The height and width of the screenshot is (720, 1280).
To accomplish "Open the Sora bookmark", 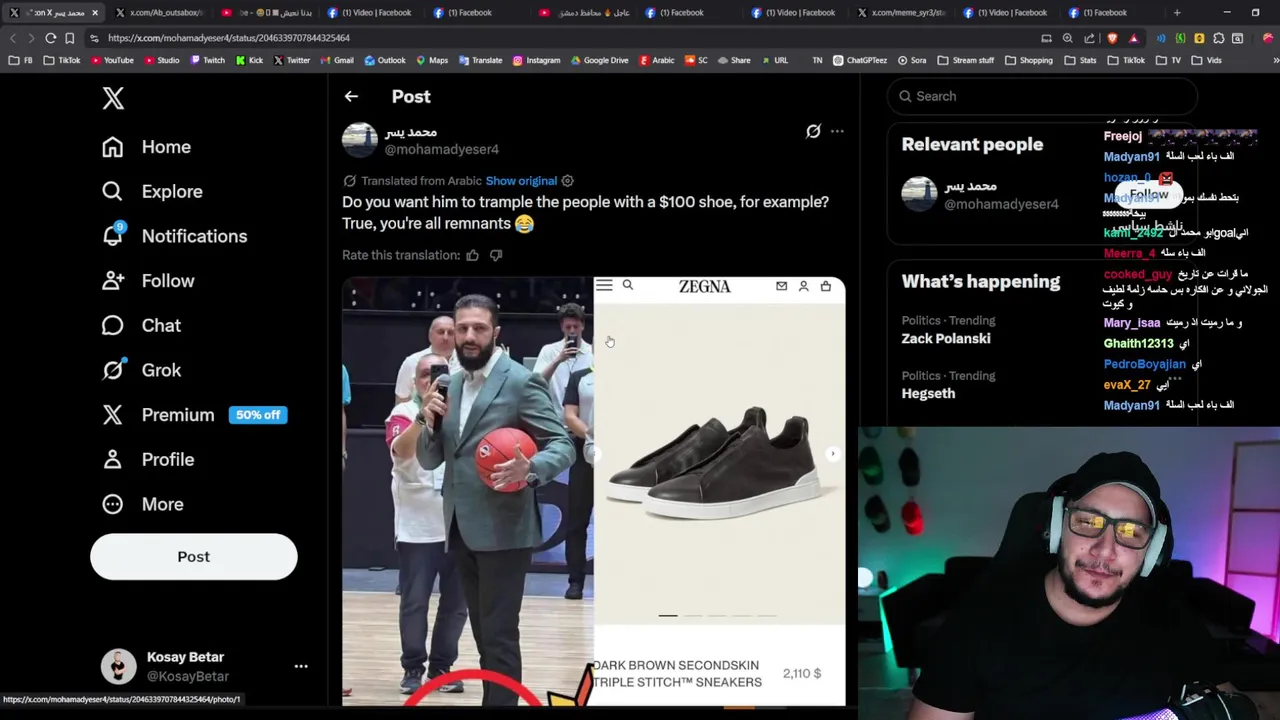I will pos(912,60).
